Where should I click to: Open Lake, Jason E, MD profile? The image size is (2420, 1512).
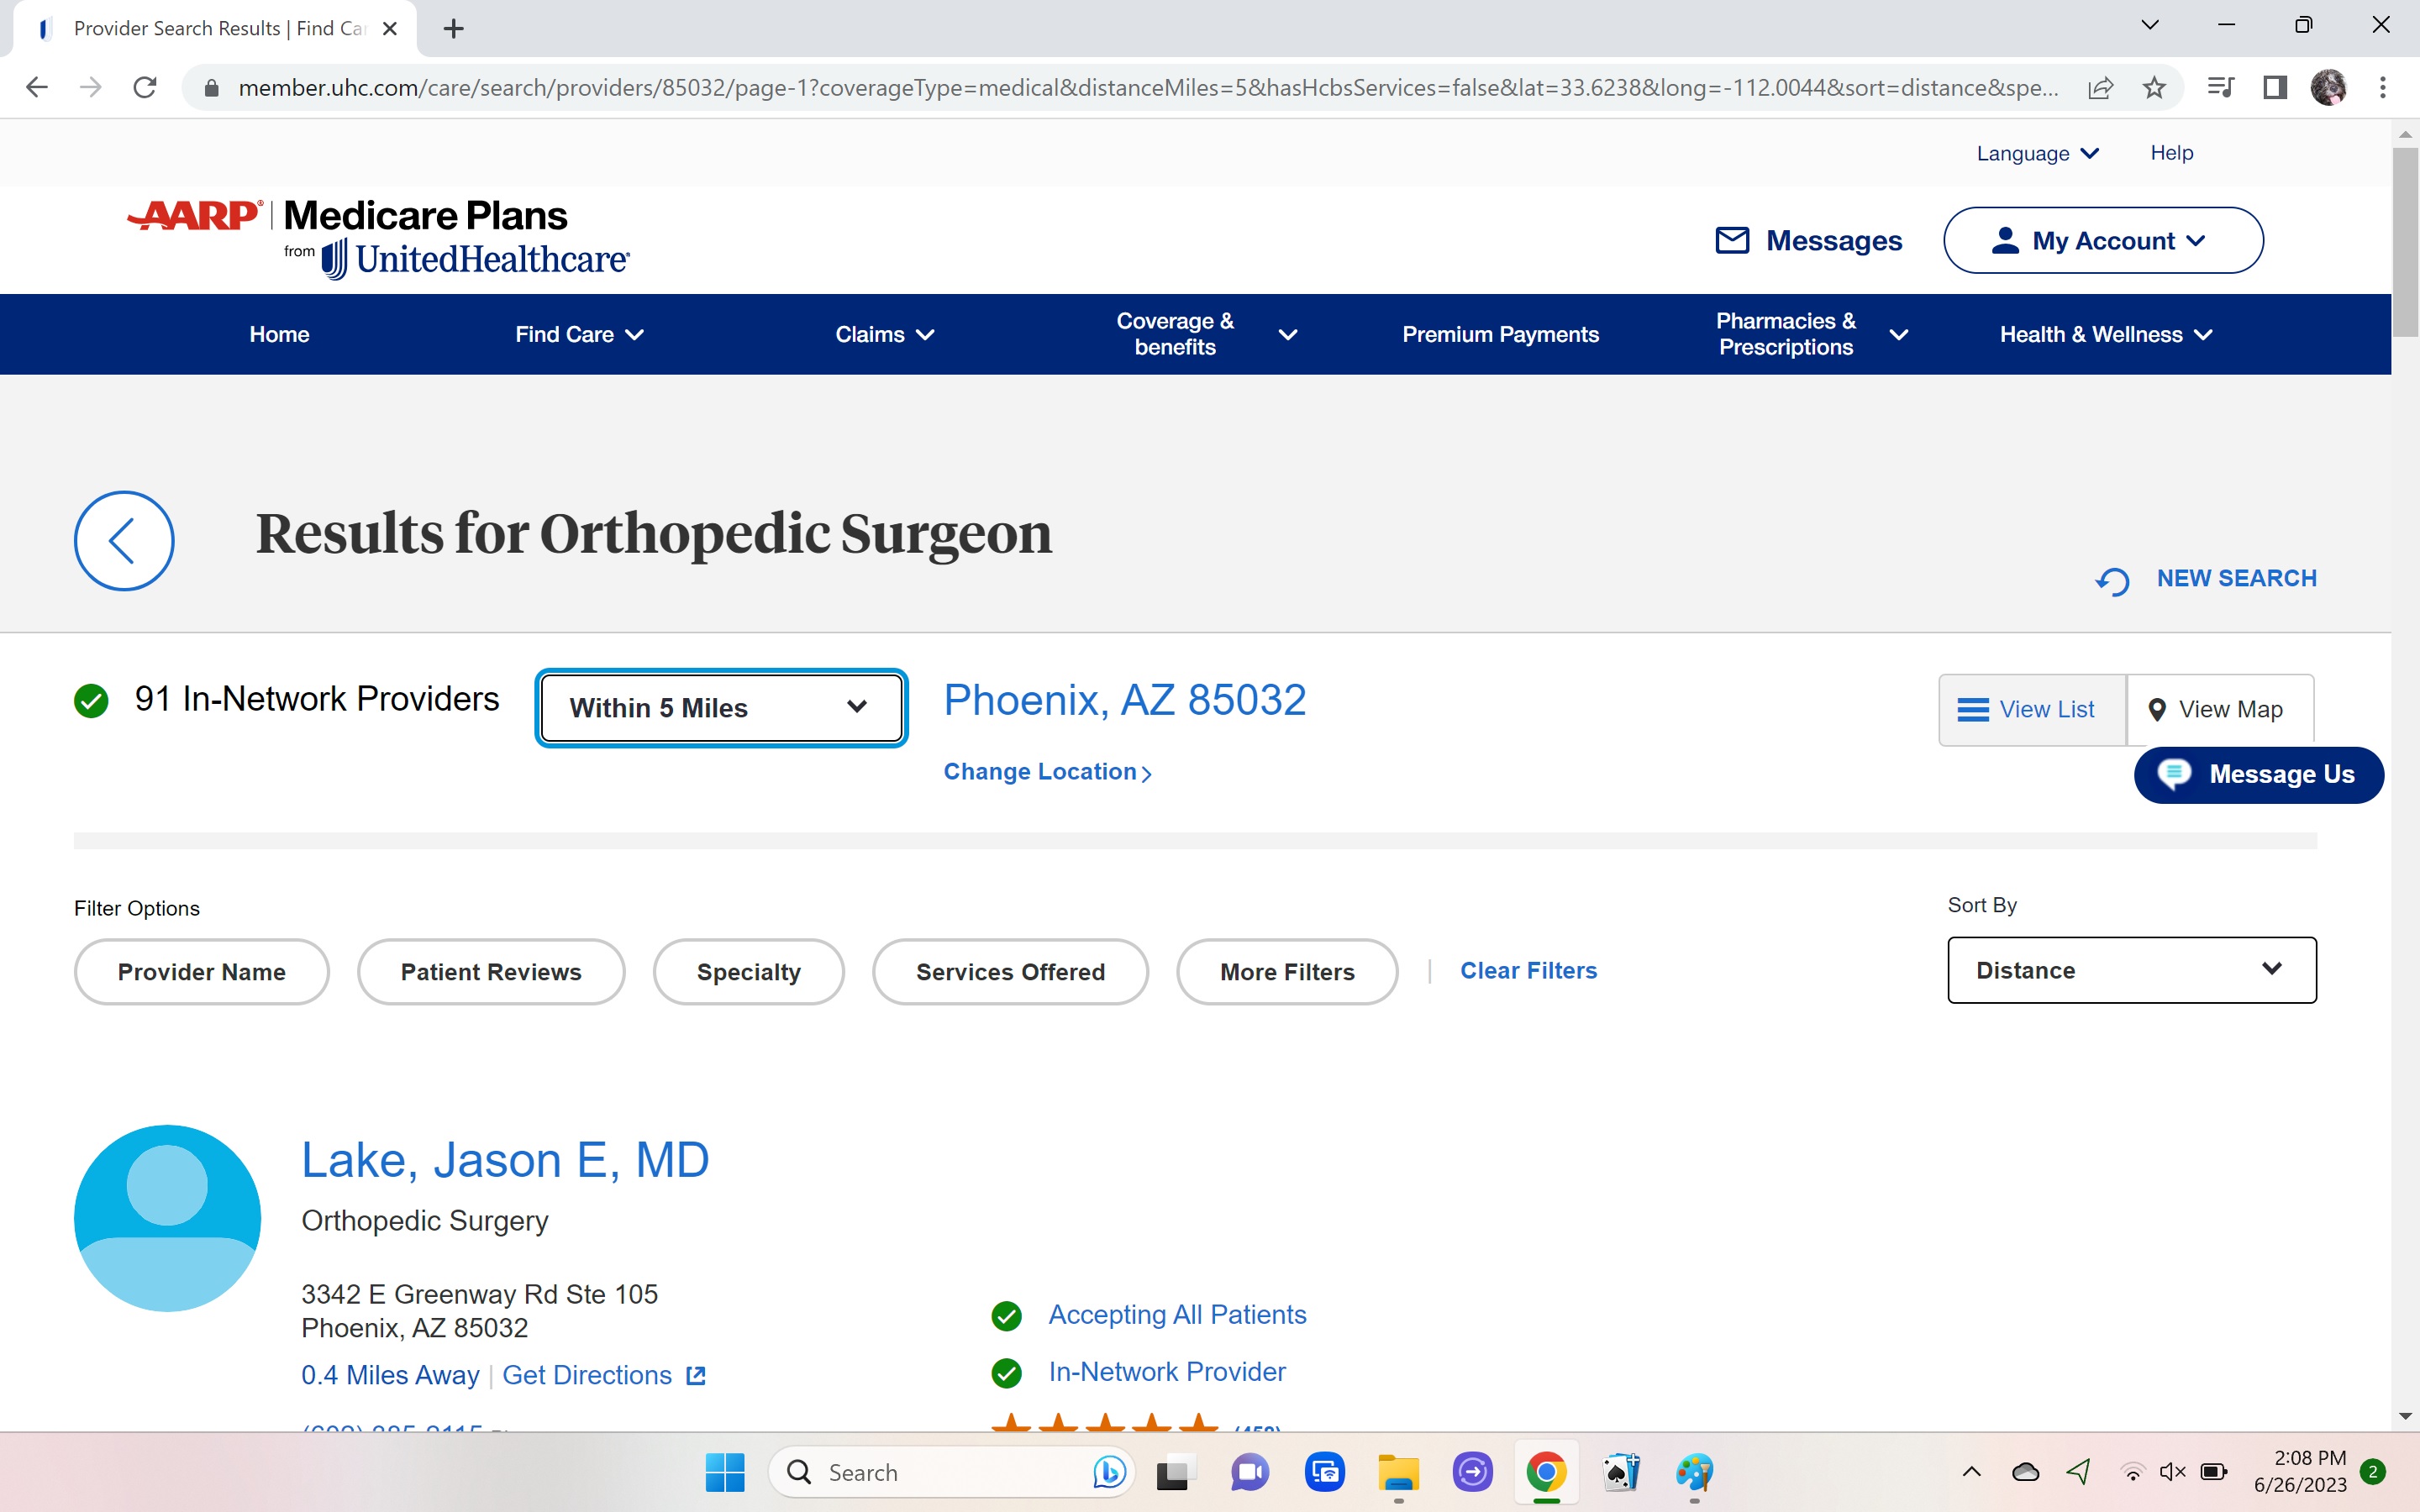[x=505, y=1160]
